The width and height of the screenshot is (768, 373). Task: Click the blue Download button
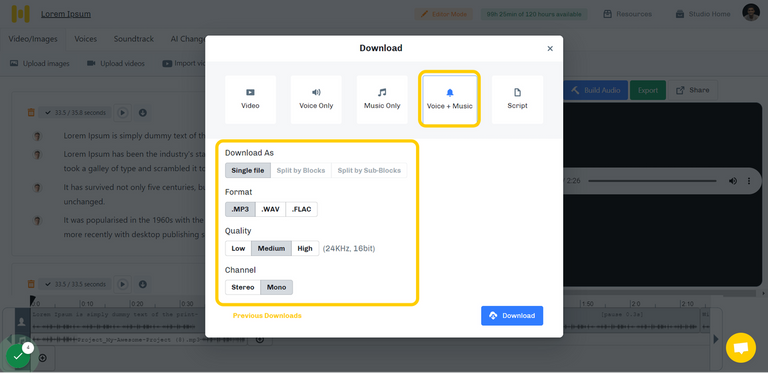[x=512, y=316]
